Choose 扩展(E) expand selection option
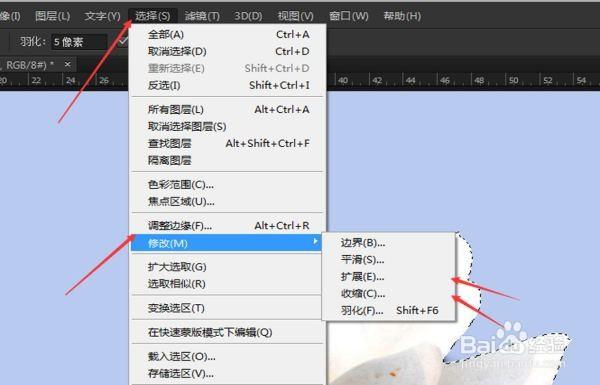Screen dimensions: 600x385 pos(389,276)
